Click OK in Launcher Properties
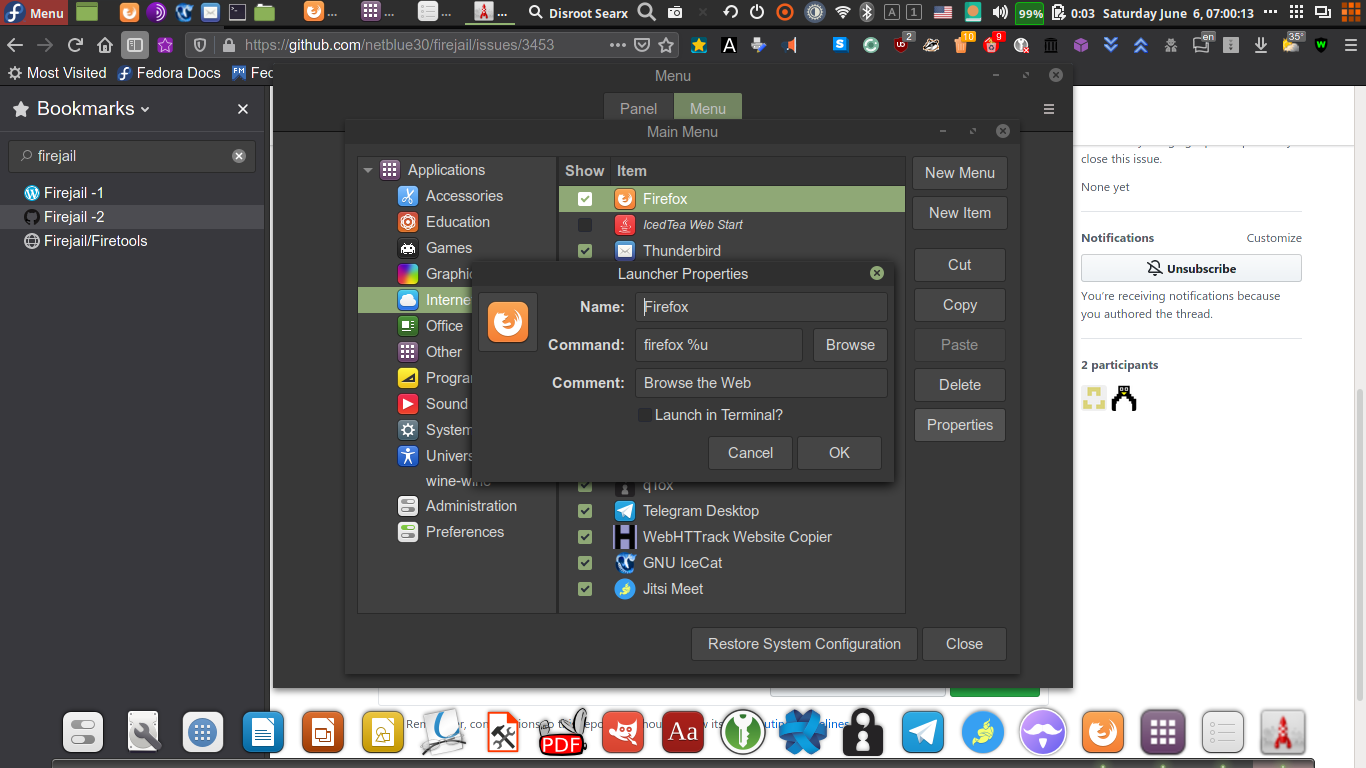The height and width of the screenshot is (768, 1366). (839, 453)
